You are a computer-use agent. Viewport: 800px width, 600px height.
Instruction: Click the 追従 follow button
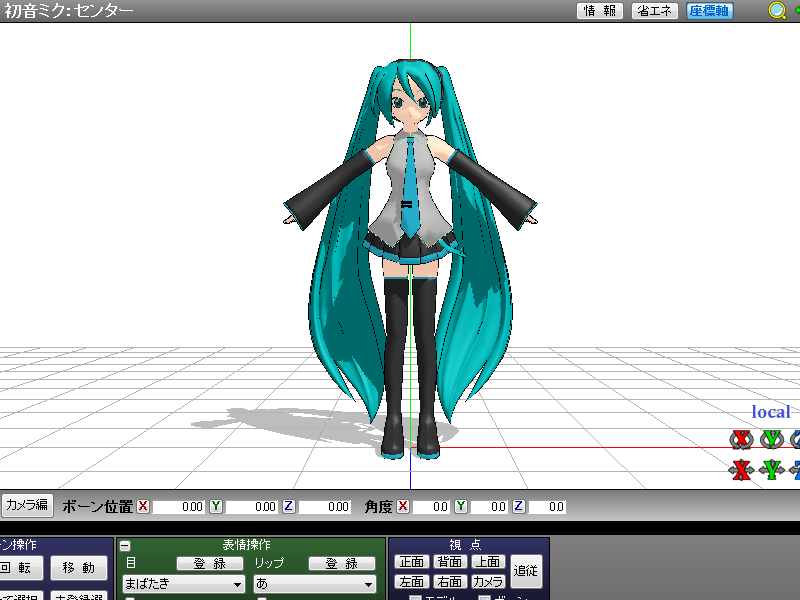(x=526, y=571)
